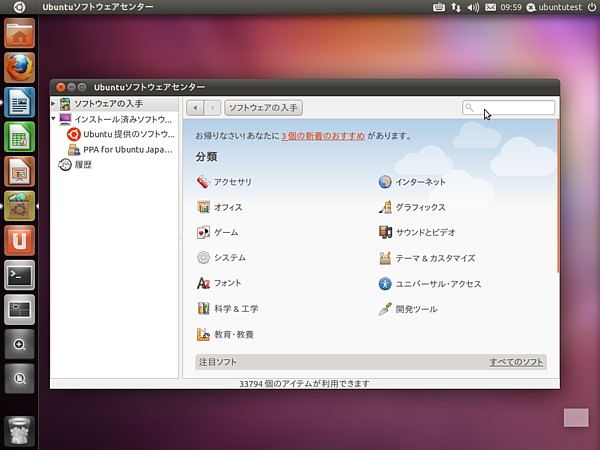Image resolution: width=600 pixels, height=450 pixels.
Task: Open the インターネット globe icon
Action: 385,182
